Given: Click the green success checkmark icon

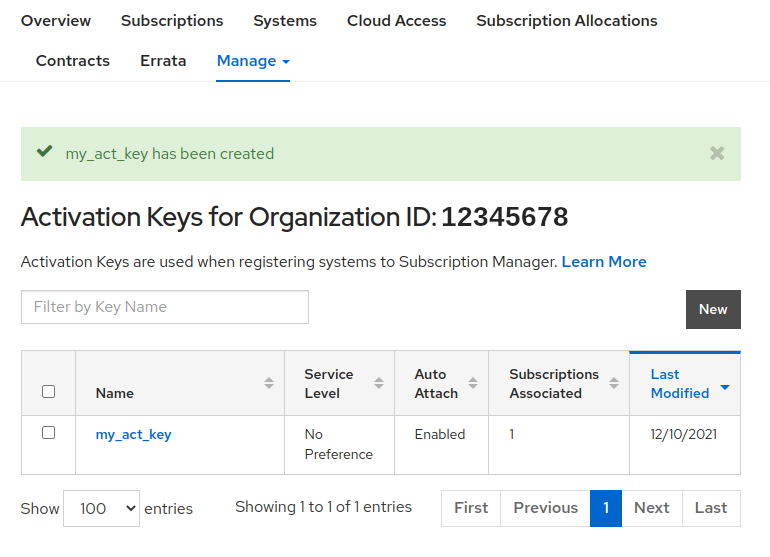Looking at the screenshot, I should click(44, 152).
